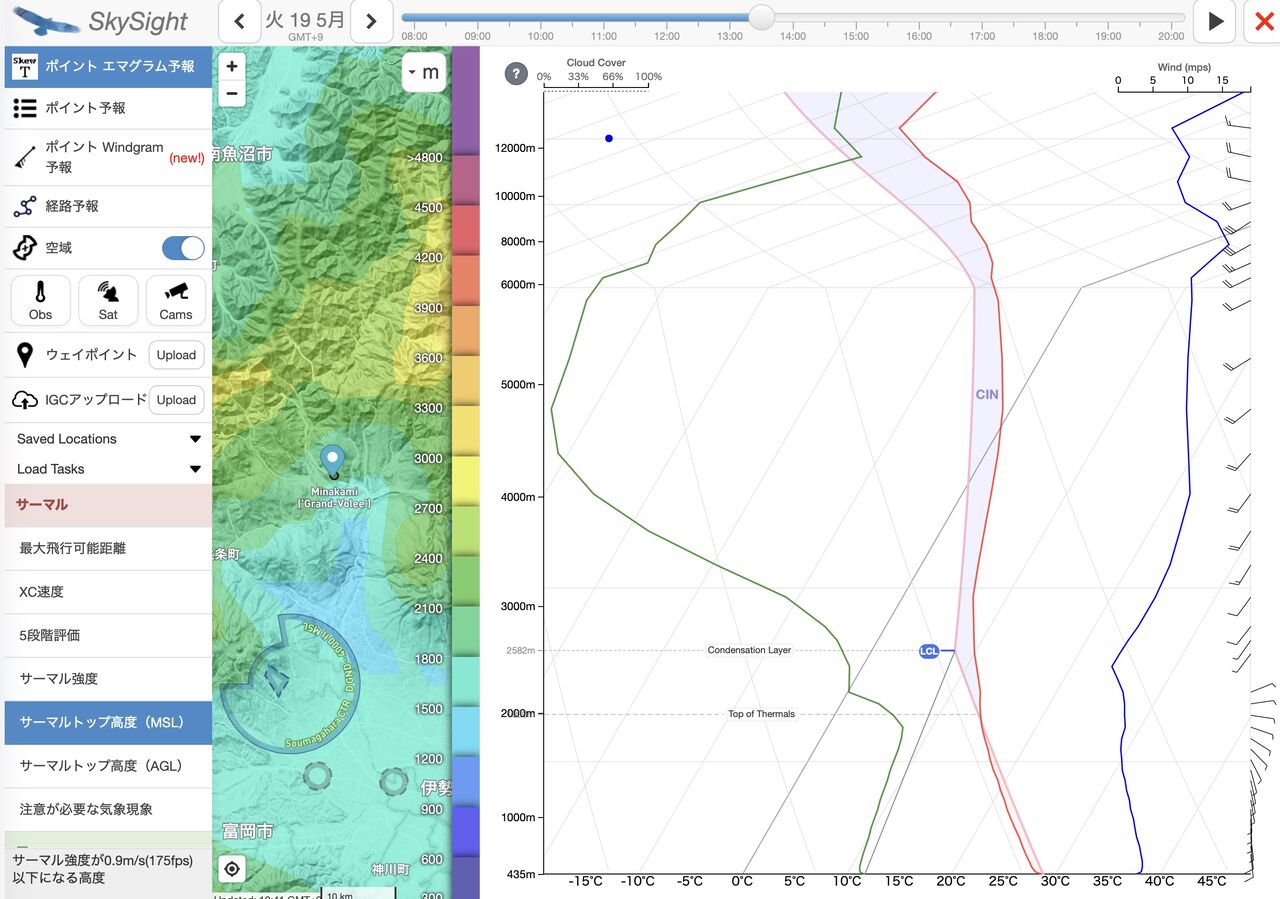This screenshot has height=899, width=1280.
Task: Click the 火 19 5月 date display
Action: (x=305, y=21)
